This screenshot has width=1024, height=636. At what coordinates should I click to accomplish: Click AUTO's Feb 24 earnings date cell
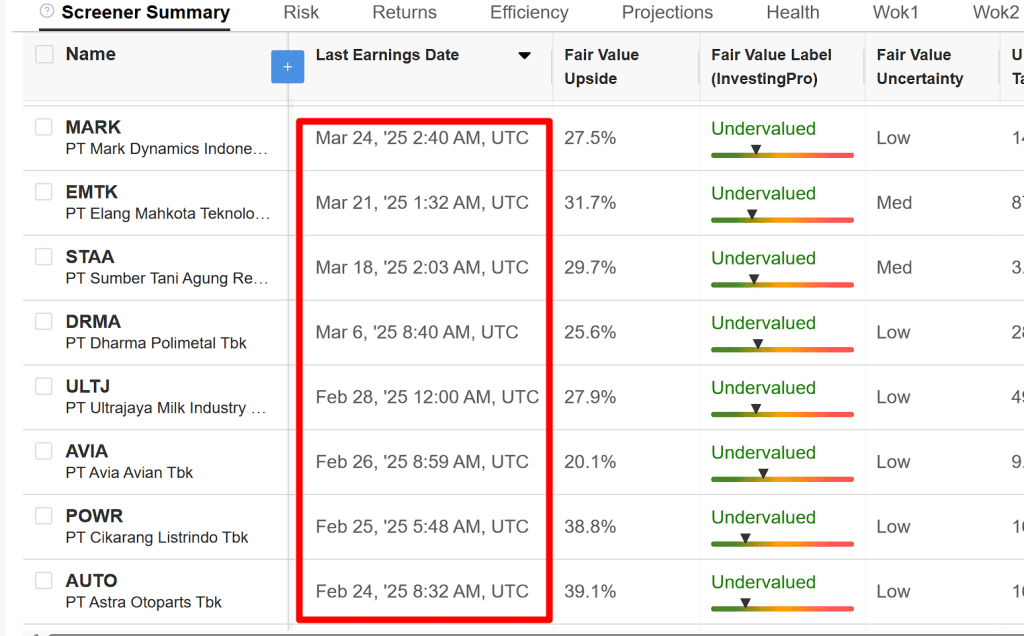coord(422,592)
